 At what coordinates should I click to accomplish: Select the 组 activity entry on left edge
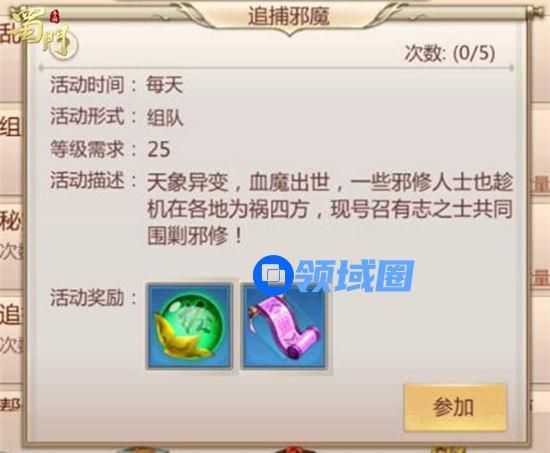pos(10,126)
